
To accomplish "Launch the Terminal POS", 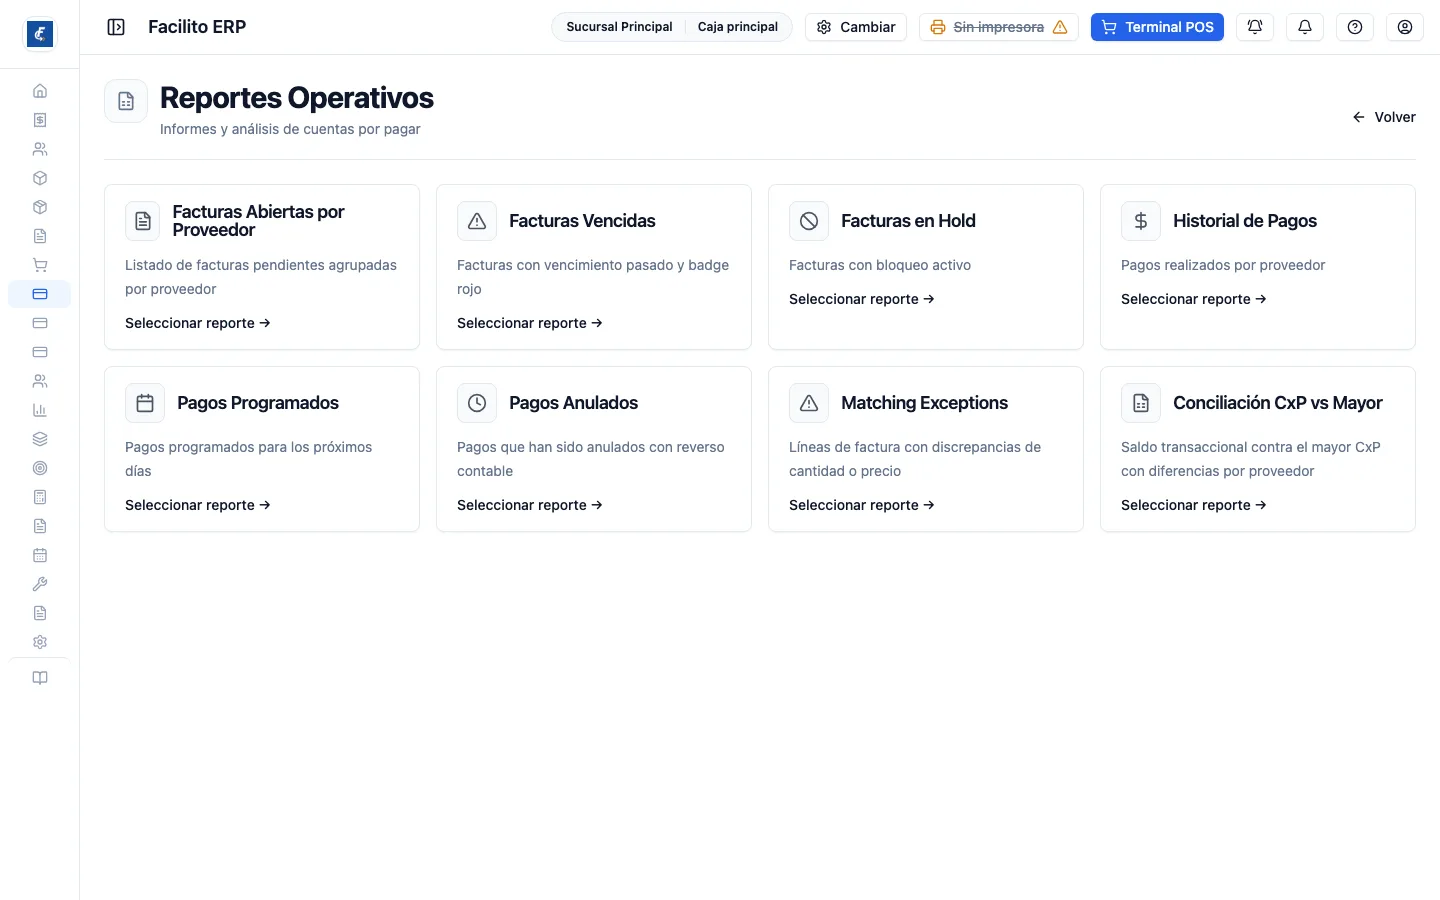I will click(1157, 27).
